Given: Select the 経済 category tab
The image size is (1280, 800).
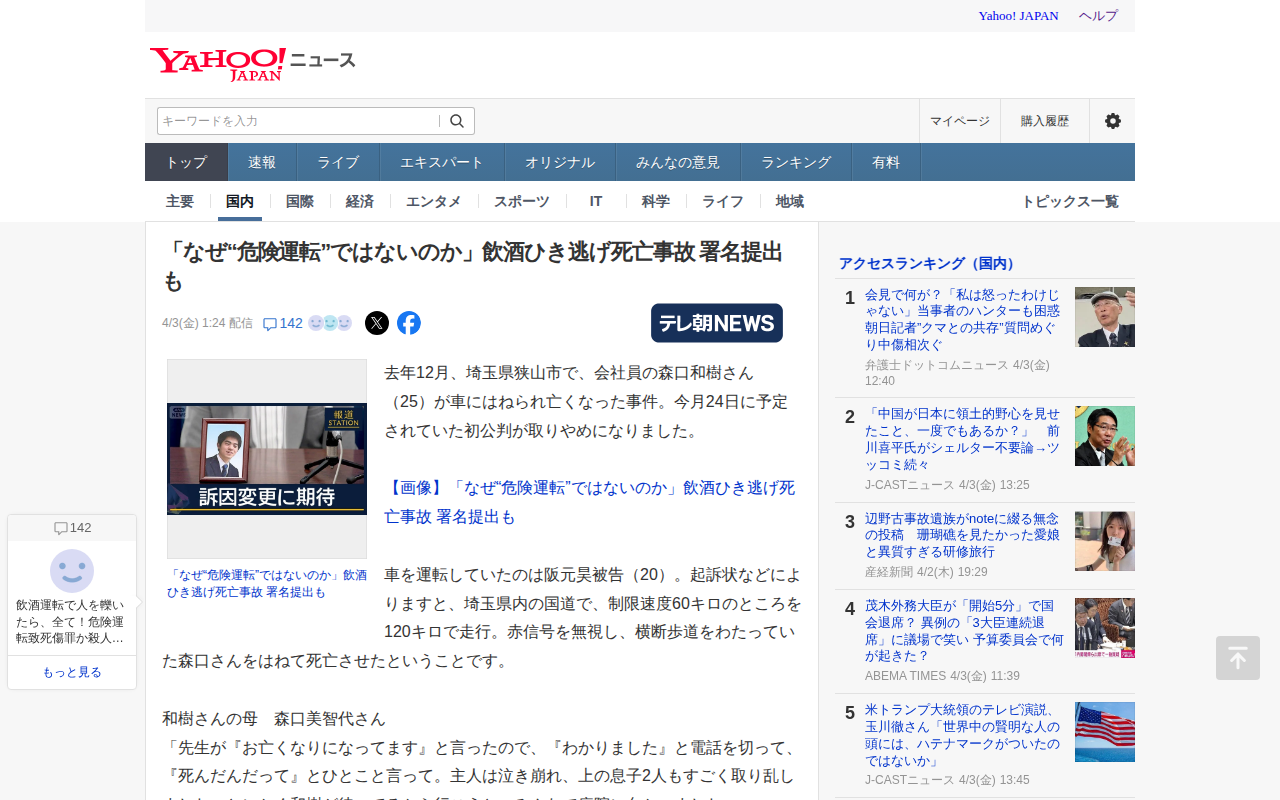Looking at the screenshot, I should (x=360, y=201).
